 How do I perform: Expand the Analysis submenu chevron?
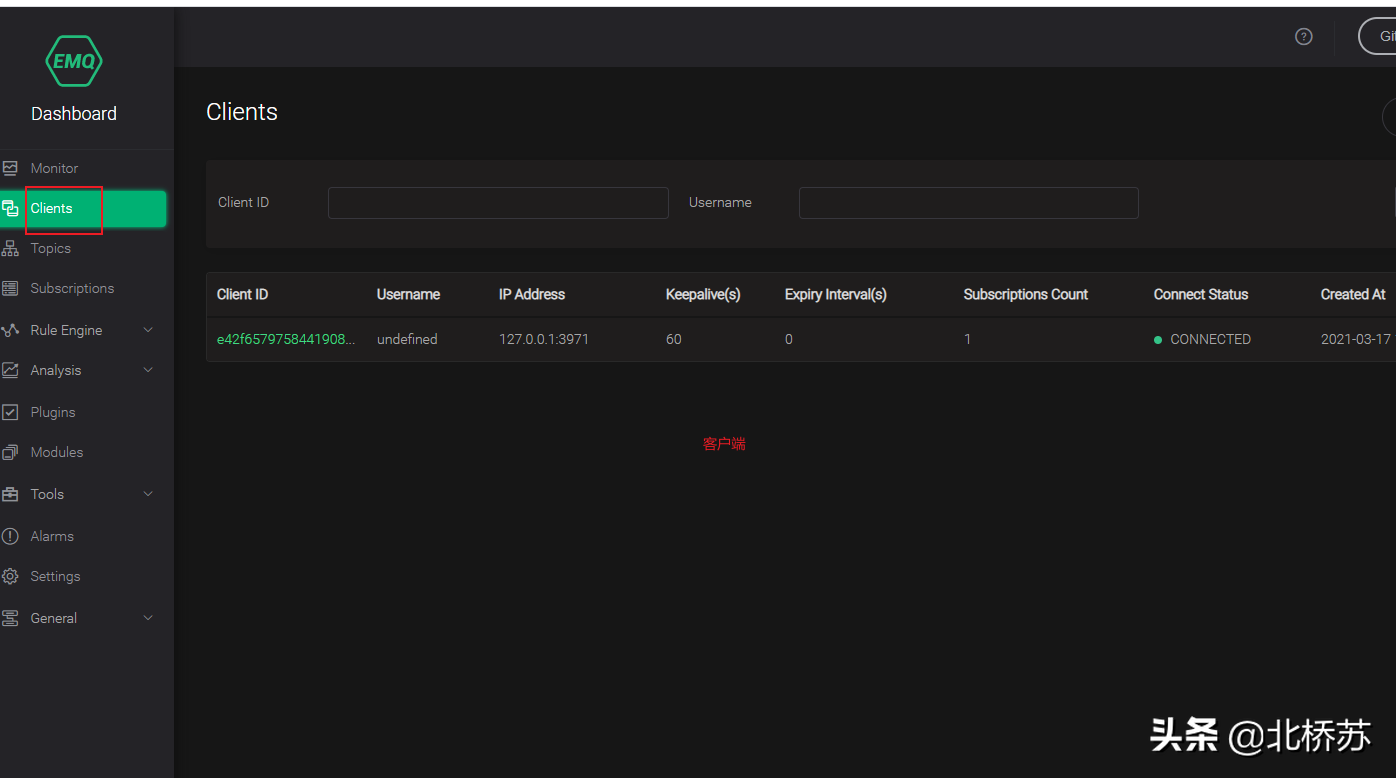pyautogui.click(x=148, y=370)
